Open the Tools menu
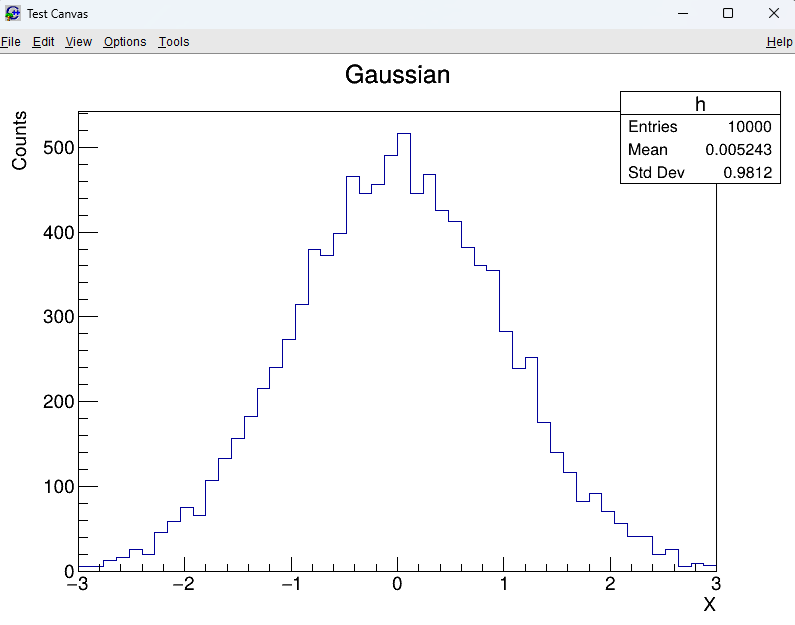795x625 pixels. pos(173,42)
